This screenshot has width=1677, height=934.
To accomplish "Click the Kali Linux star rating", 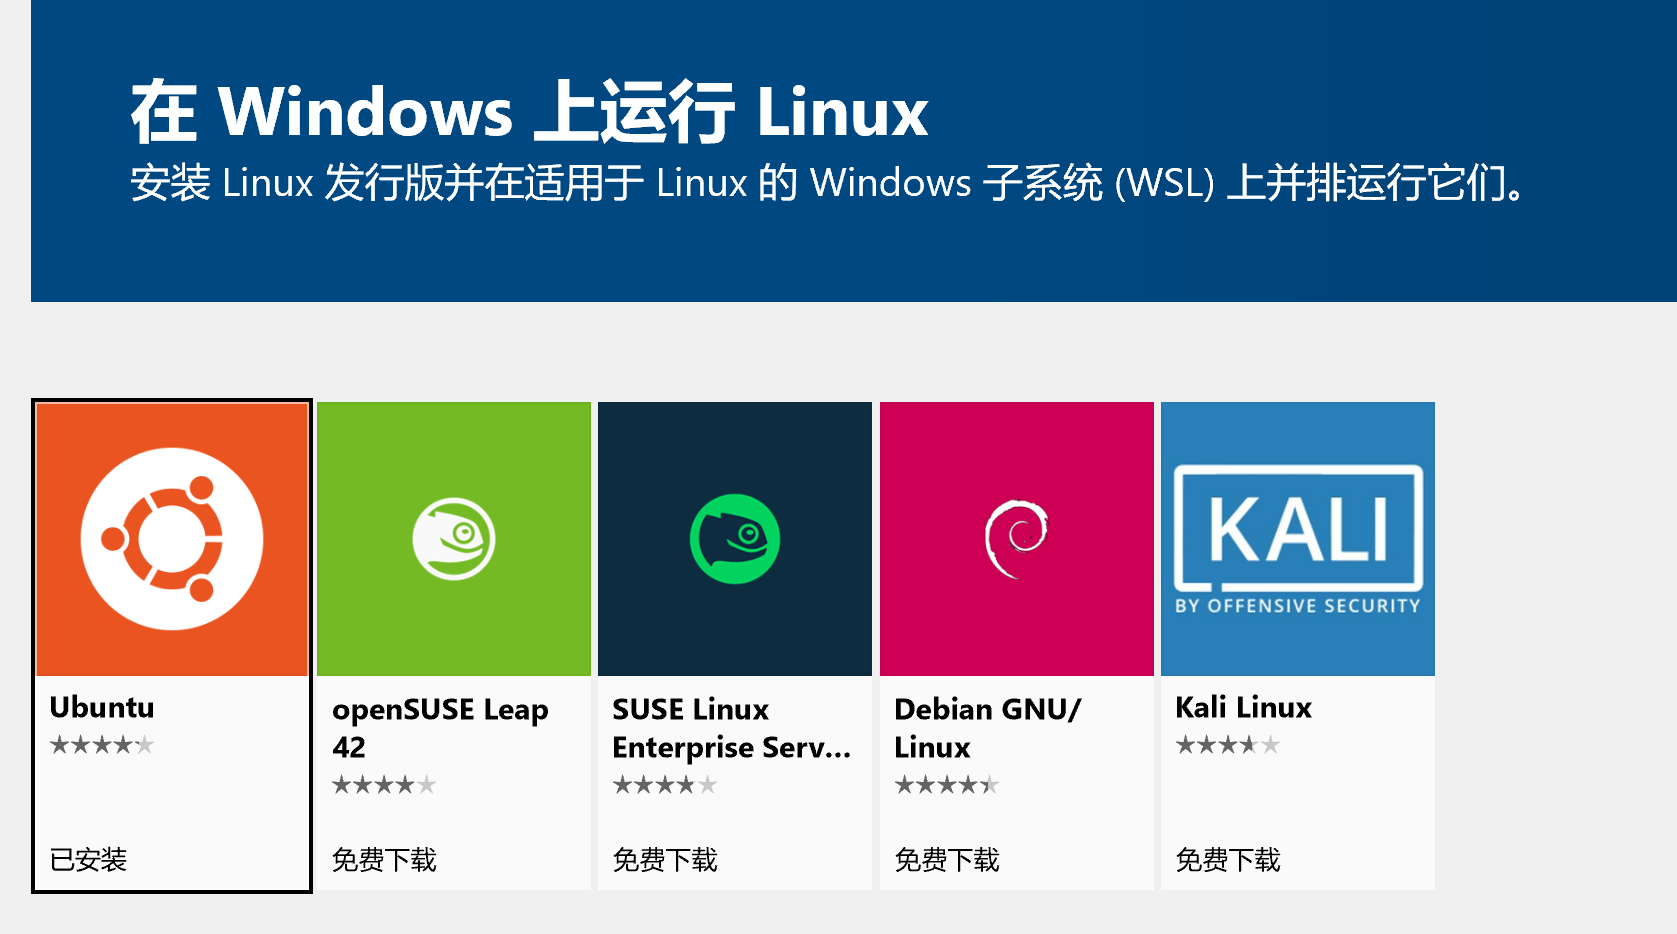I will pyautogui.click(x=1228, y=745).
